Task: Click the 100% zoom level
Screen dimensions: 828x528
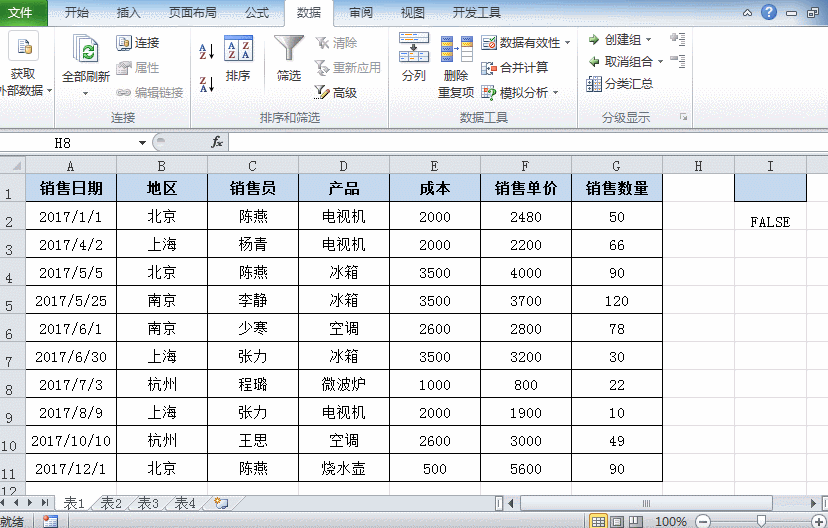Action: (671, 522)
